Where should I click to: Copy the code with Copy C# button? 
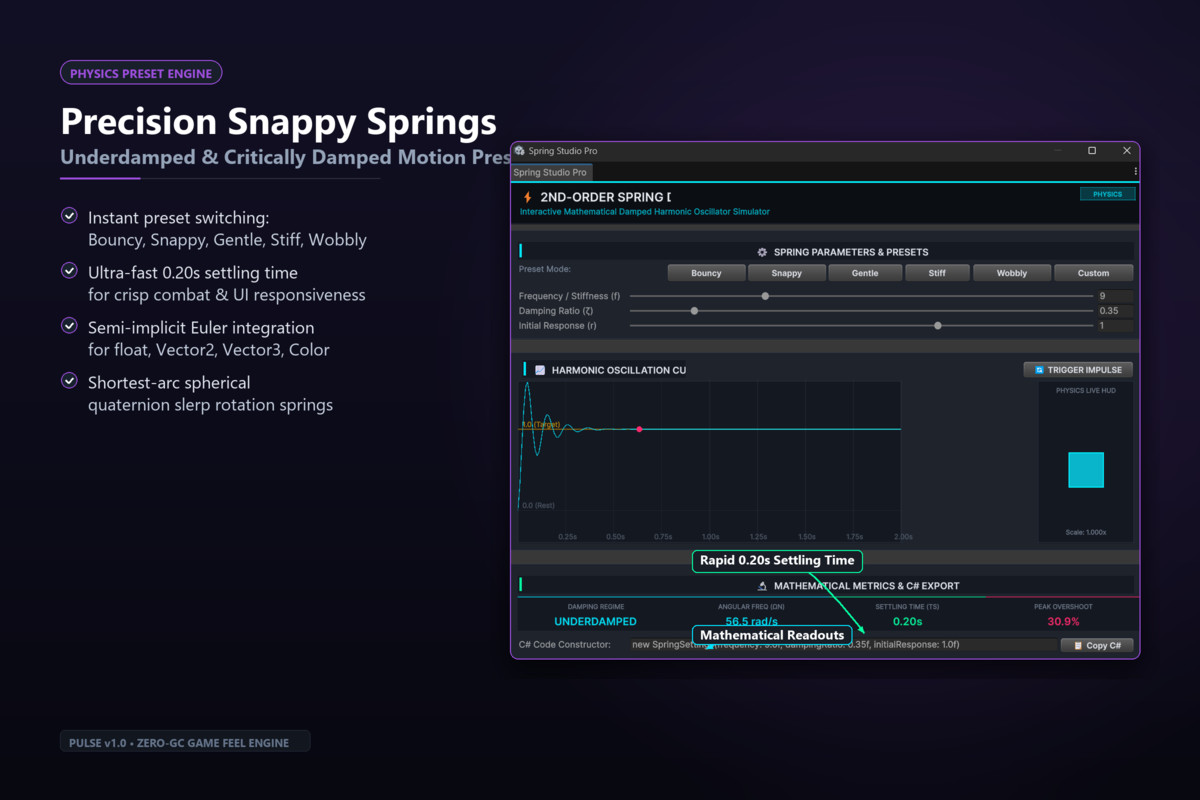[x=1097, y=645]
